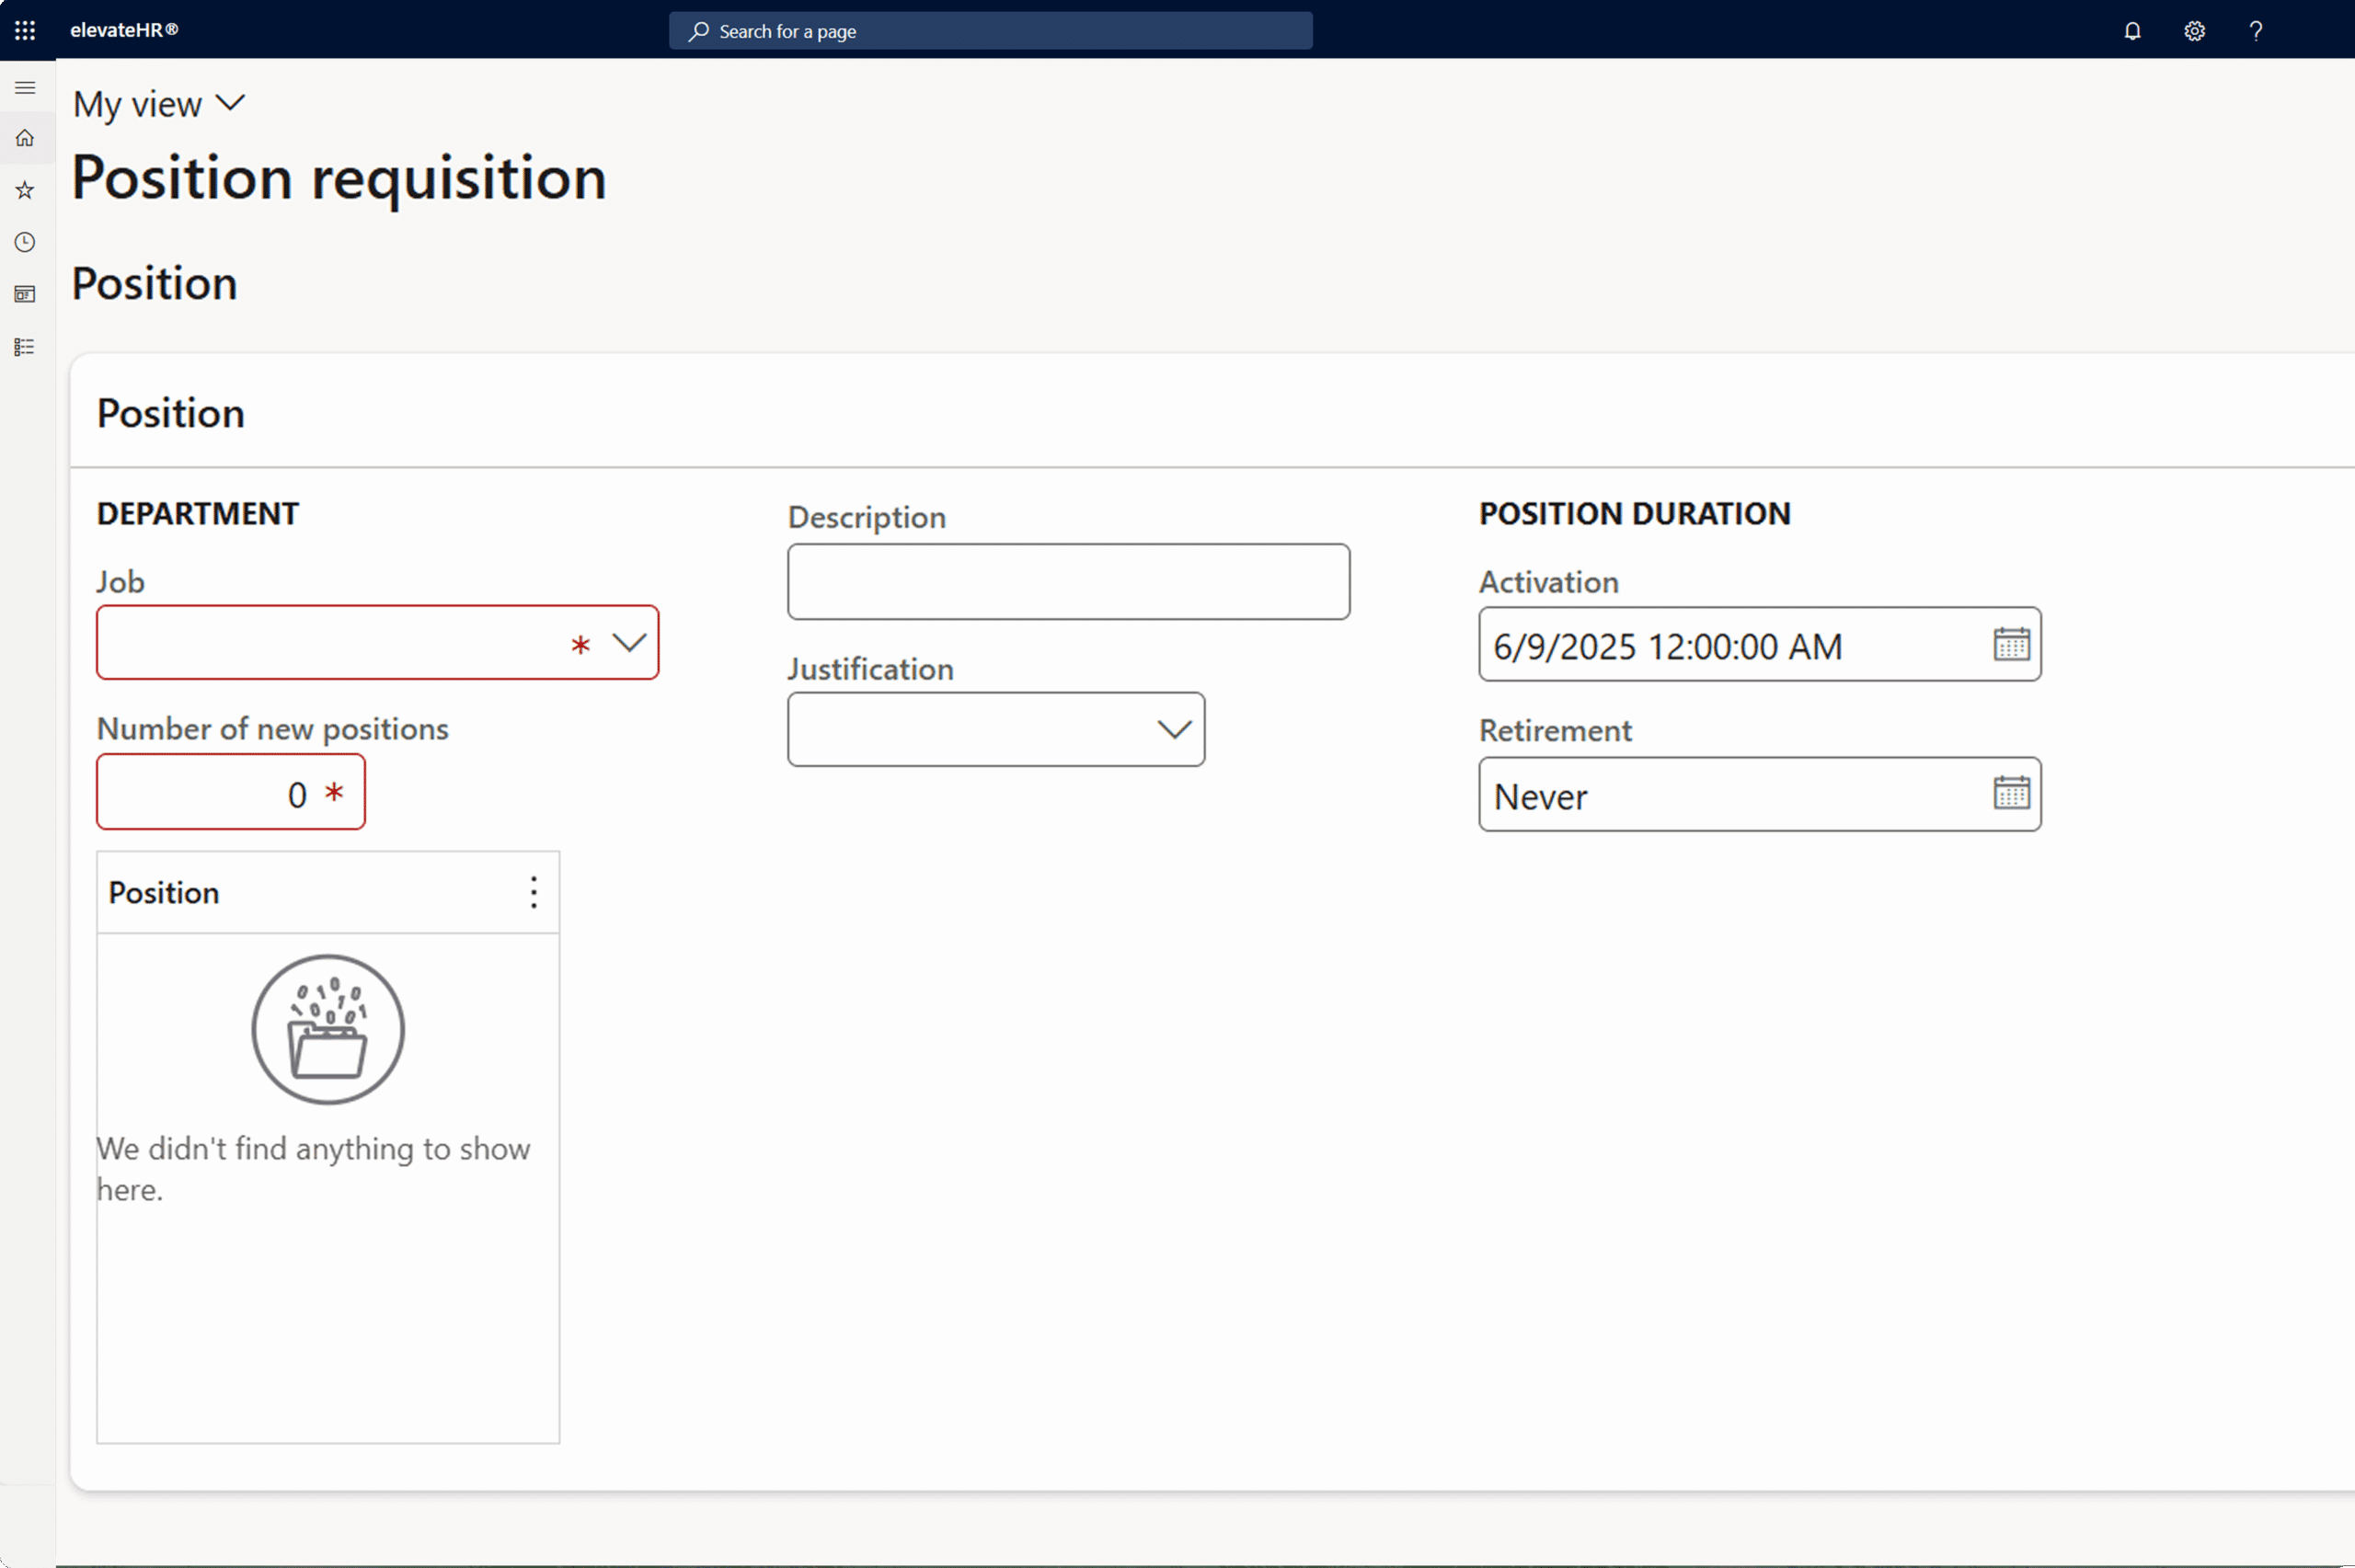The height and width of the screenshot is (1568, 2355).
Task: Open Recent clock icon in sidebar
Action: pos(25,242)
